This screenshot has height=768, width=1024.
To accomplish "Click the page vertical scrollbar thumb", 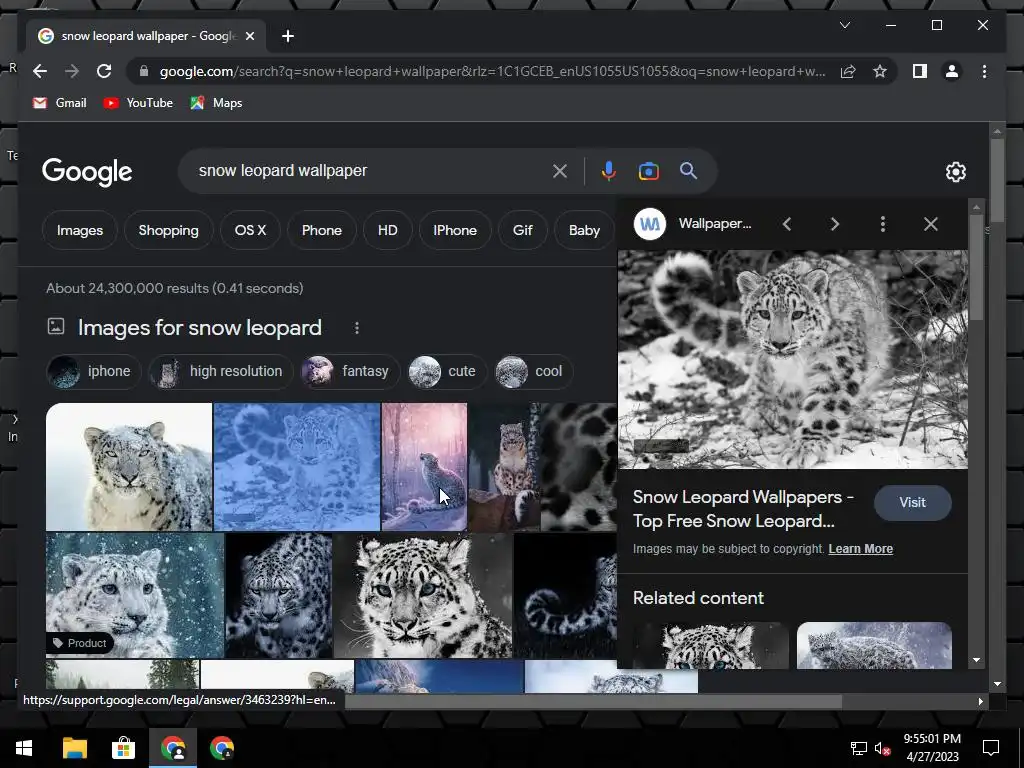I will [x=997, y=181].
